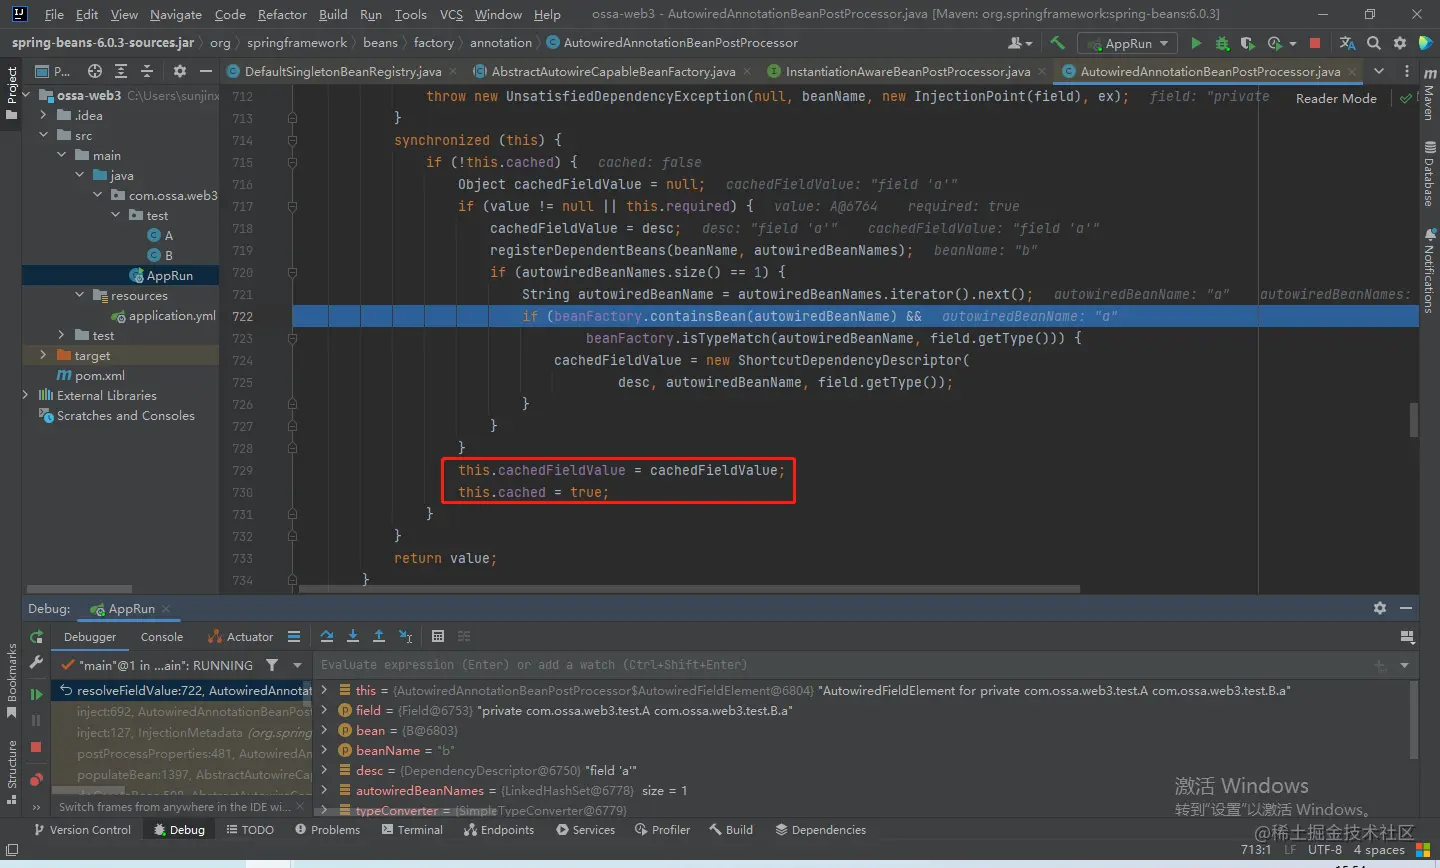This screenshot has width=1440, height=868.
Task: Toggle the Structure tool window
Action: (x=11, y=773)
